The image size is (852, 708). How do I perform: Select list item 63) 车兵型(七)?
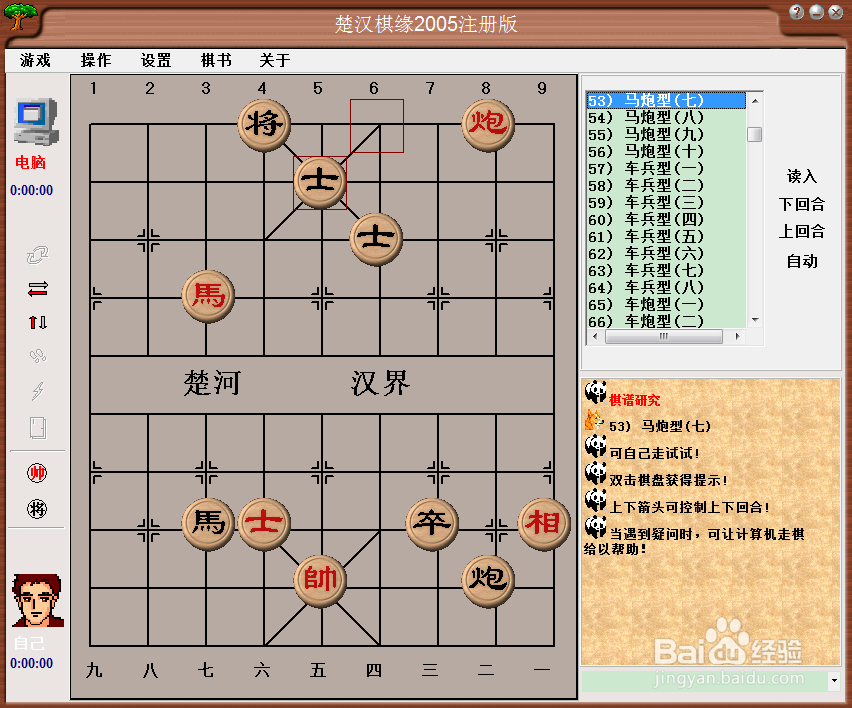(x=666, y=270)
